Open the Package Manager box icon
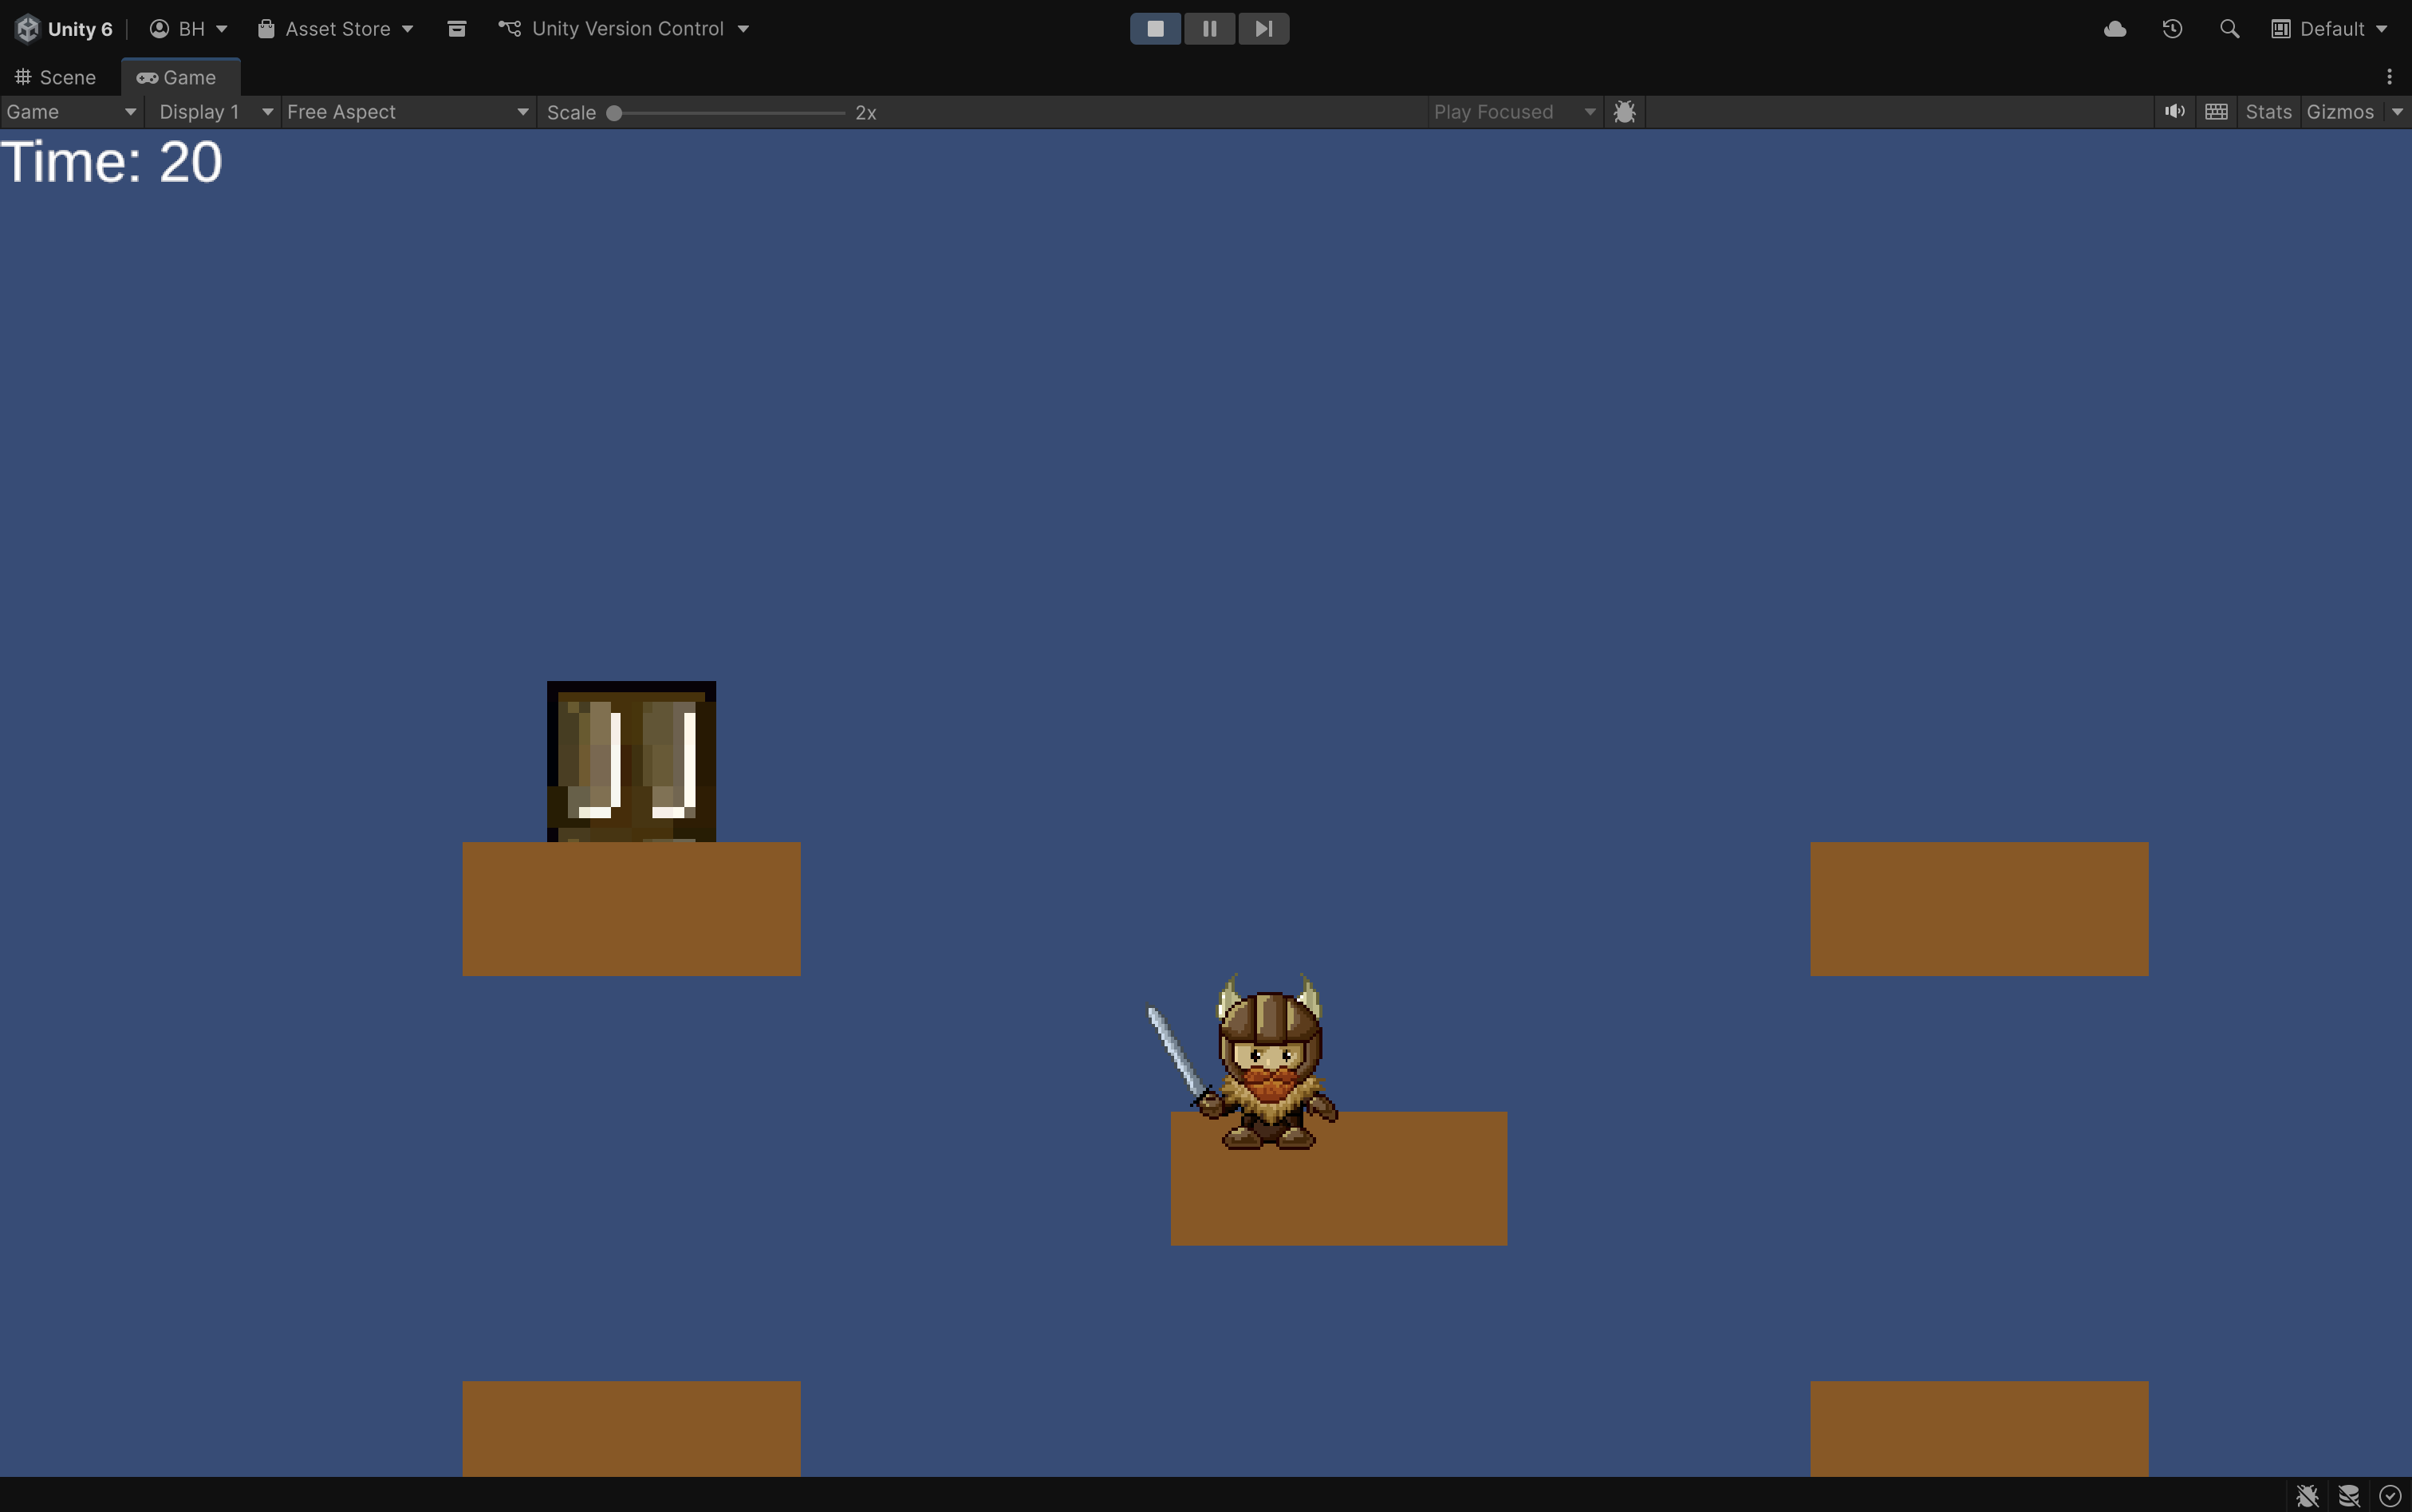The width and height of the screenshot is (2412, 1512). coord(457,29)
